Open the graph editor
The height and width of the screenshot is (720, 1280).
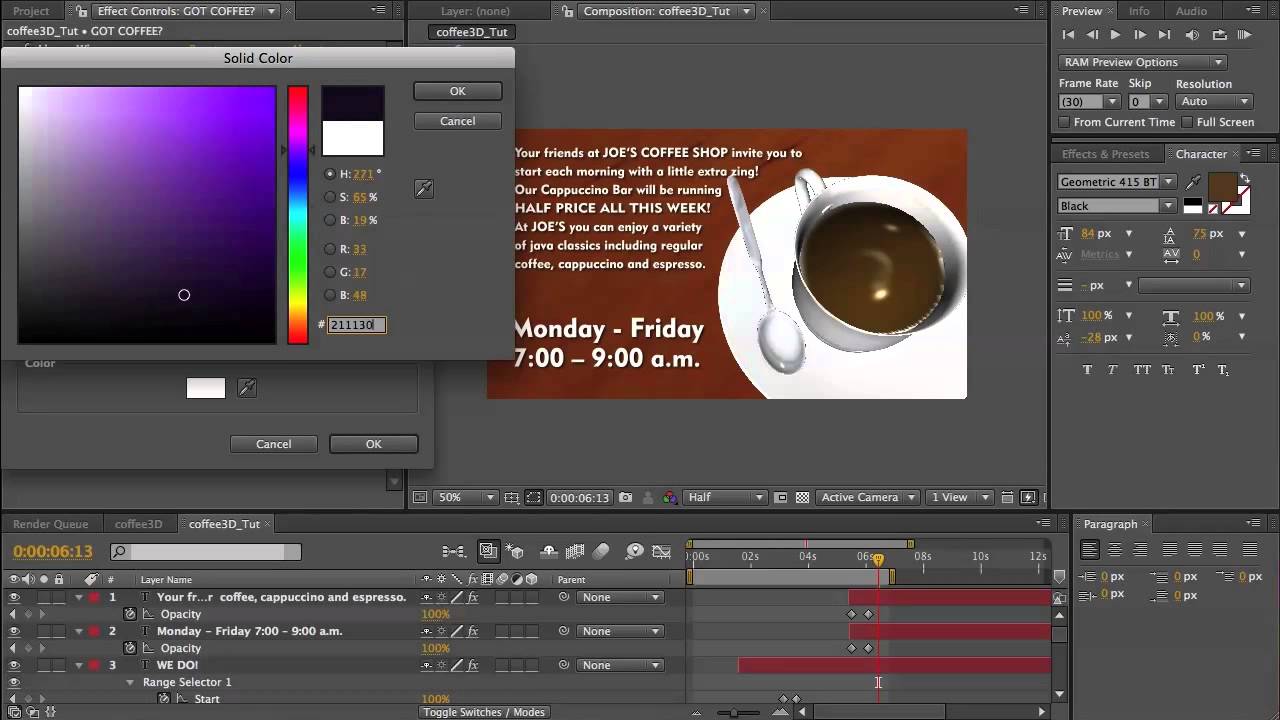coord(661,551)
